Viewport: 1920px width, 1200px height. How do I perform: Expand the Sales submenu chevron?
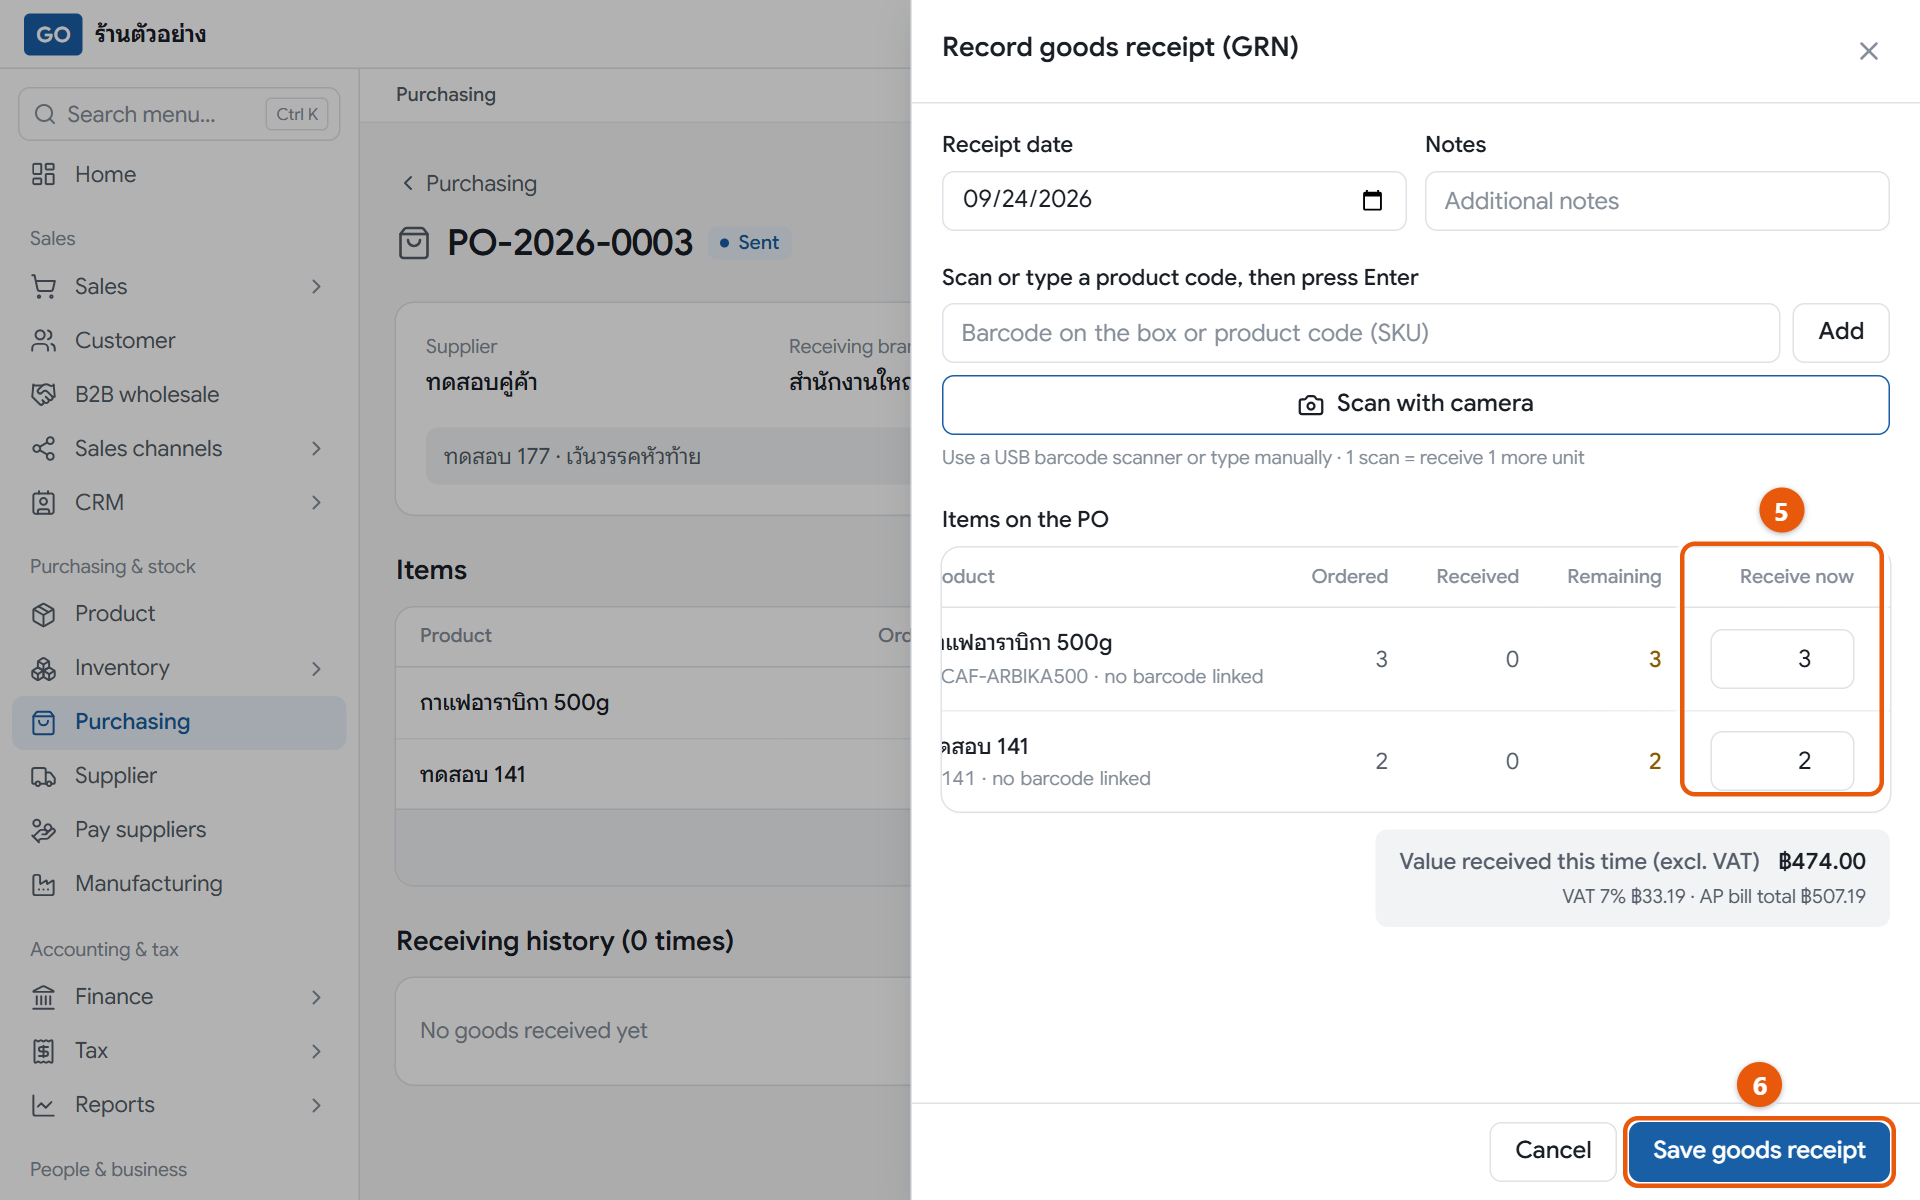pos(316,287)
